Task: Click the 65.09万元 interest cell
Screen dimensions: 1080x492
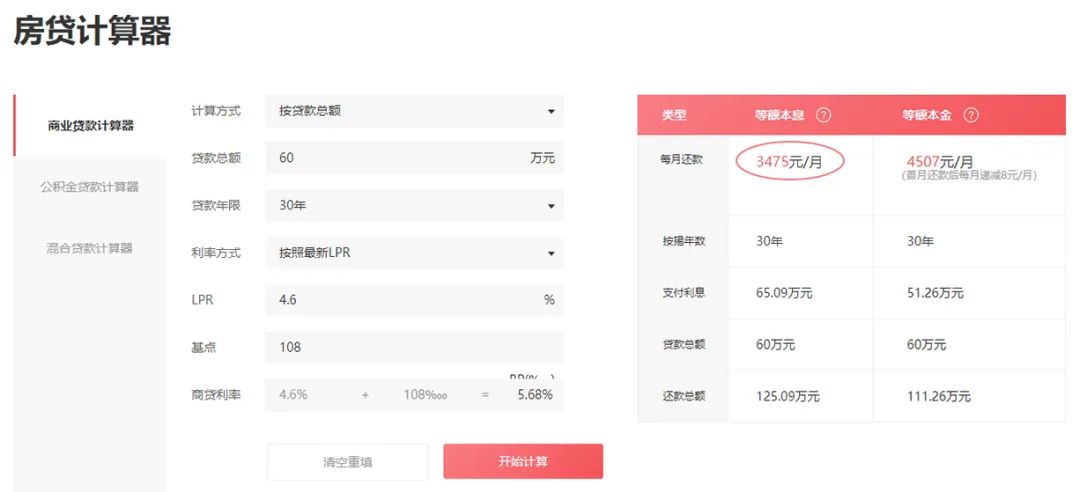Action: 784,293
